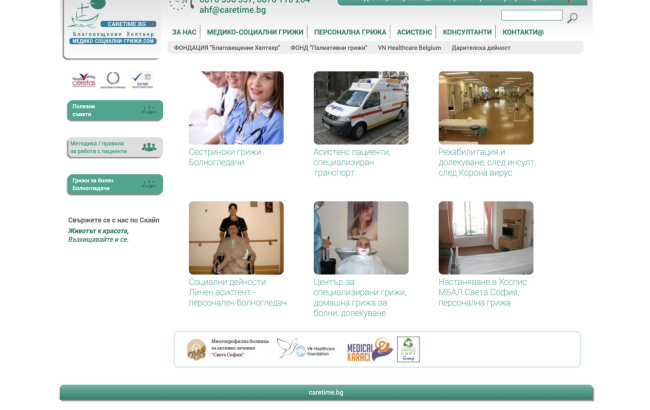This screenshot has width=650, height=410.
Task: Open the ЗА НАС menu
Action: pos(184,32)
